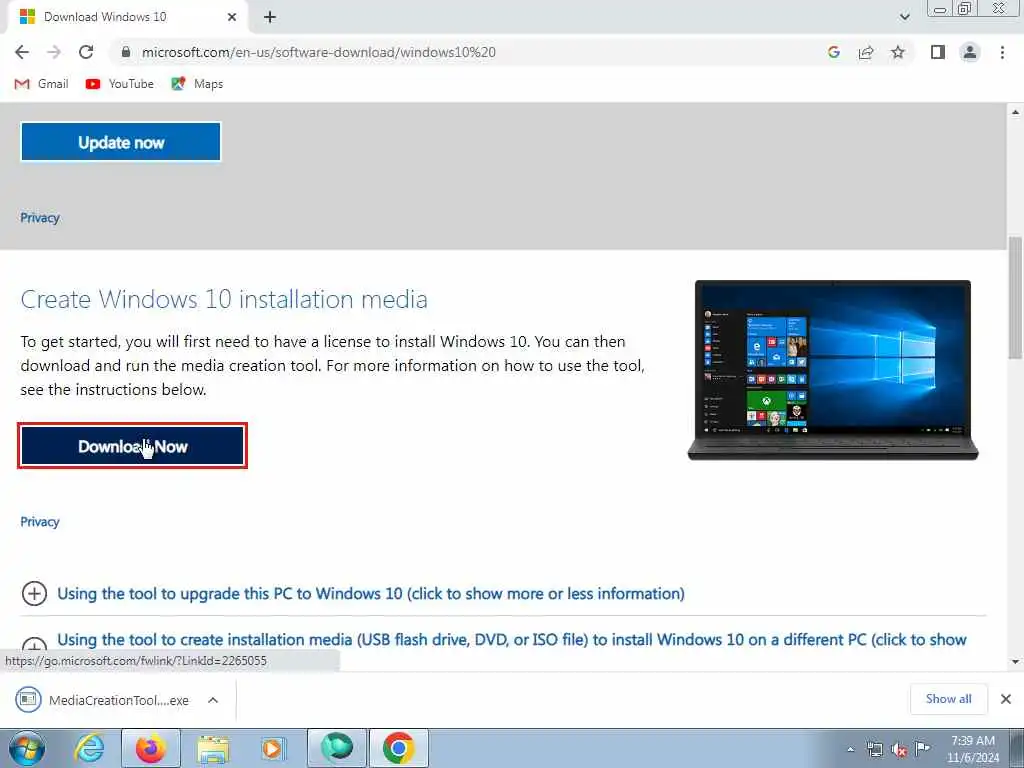Open the Windows Start button
The image size is (1024, 768).
tap(27, 748)
